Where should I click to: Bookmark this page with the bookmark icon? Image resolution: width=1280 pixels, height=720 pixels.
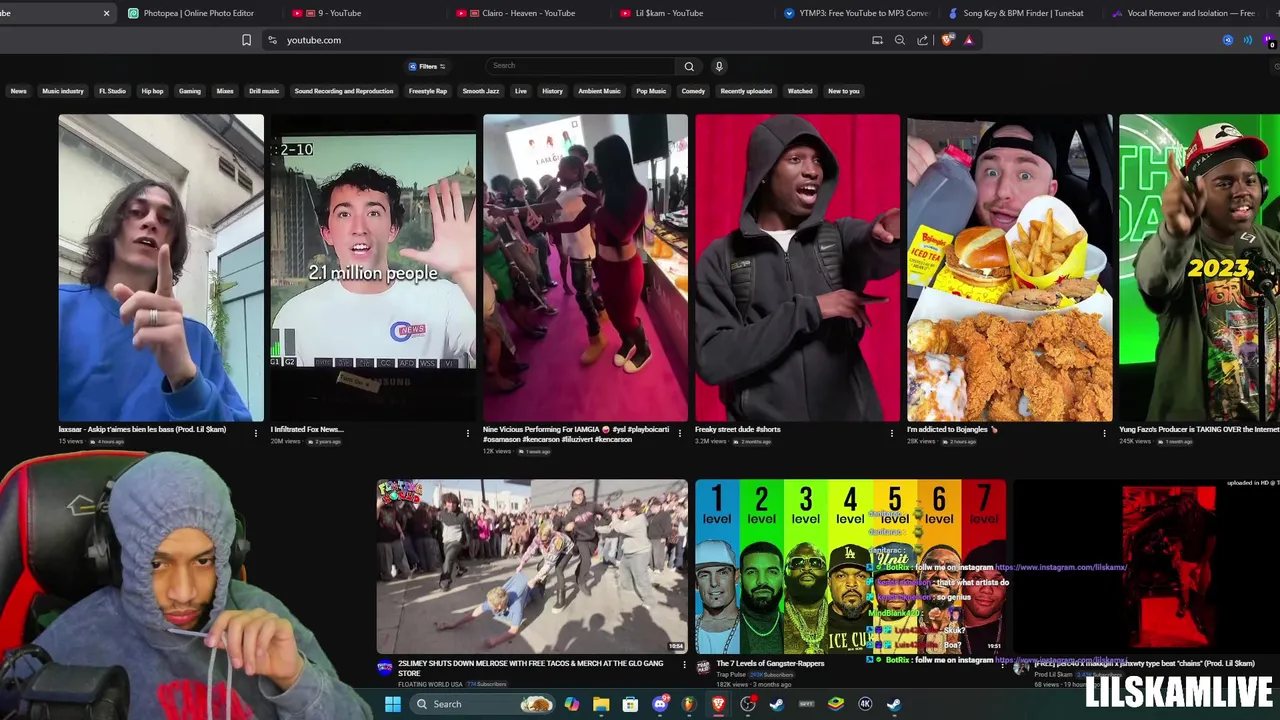[x=246, y=40]
